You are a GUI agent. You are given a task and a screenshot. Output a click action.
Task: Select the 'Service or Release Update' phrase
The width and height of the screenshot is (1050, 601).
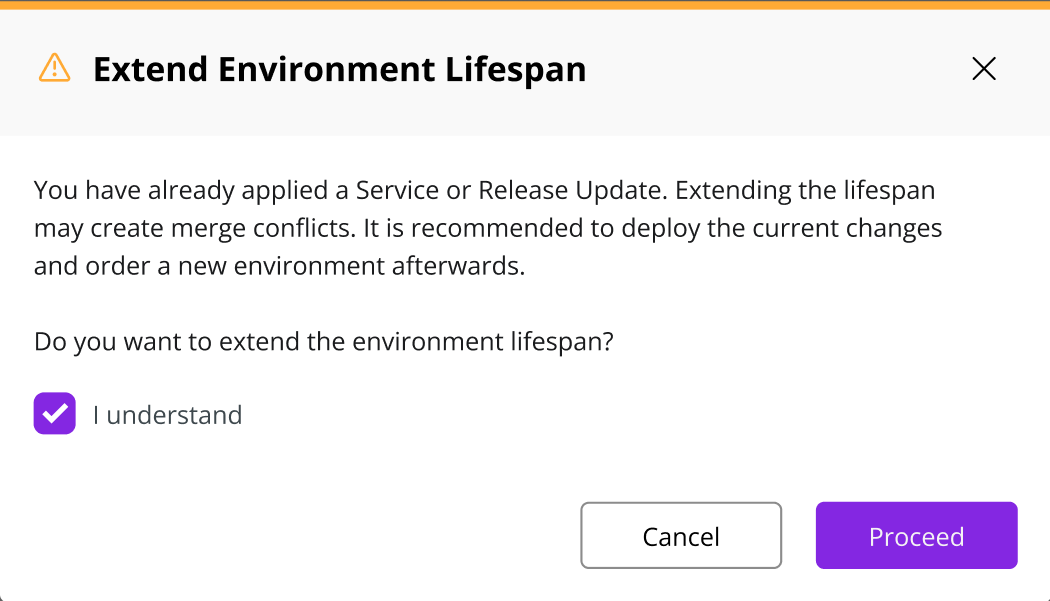511,191
